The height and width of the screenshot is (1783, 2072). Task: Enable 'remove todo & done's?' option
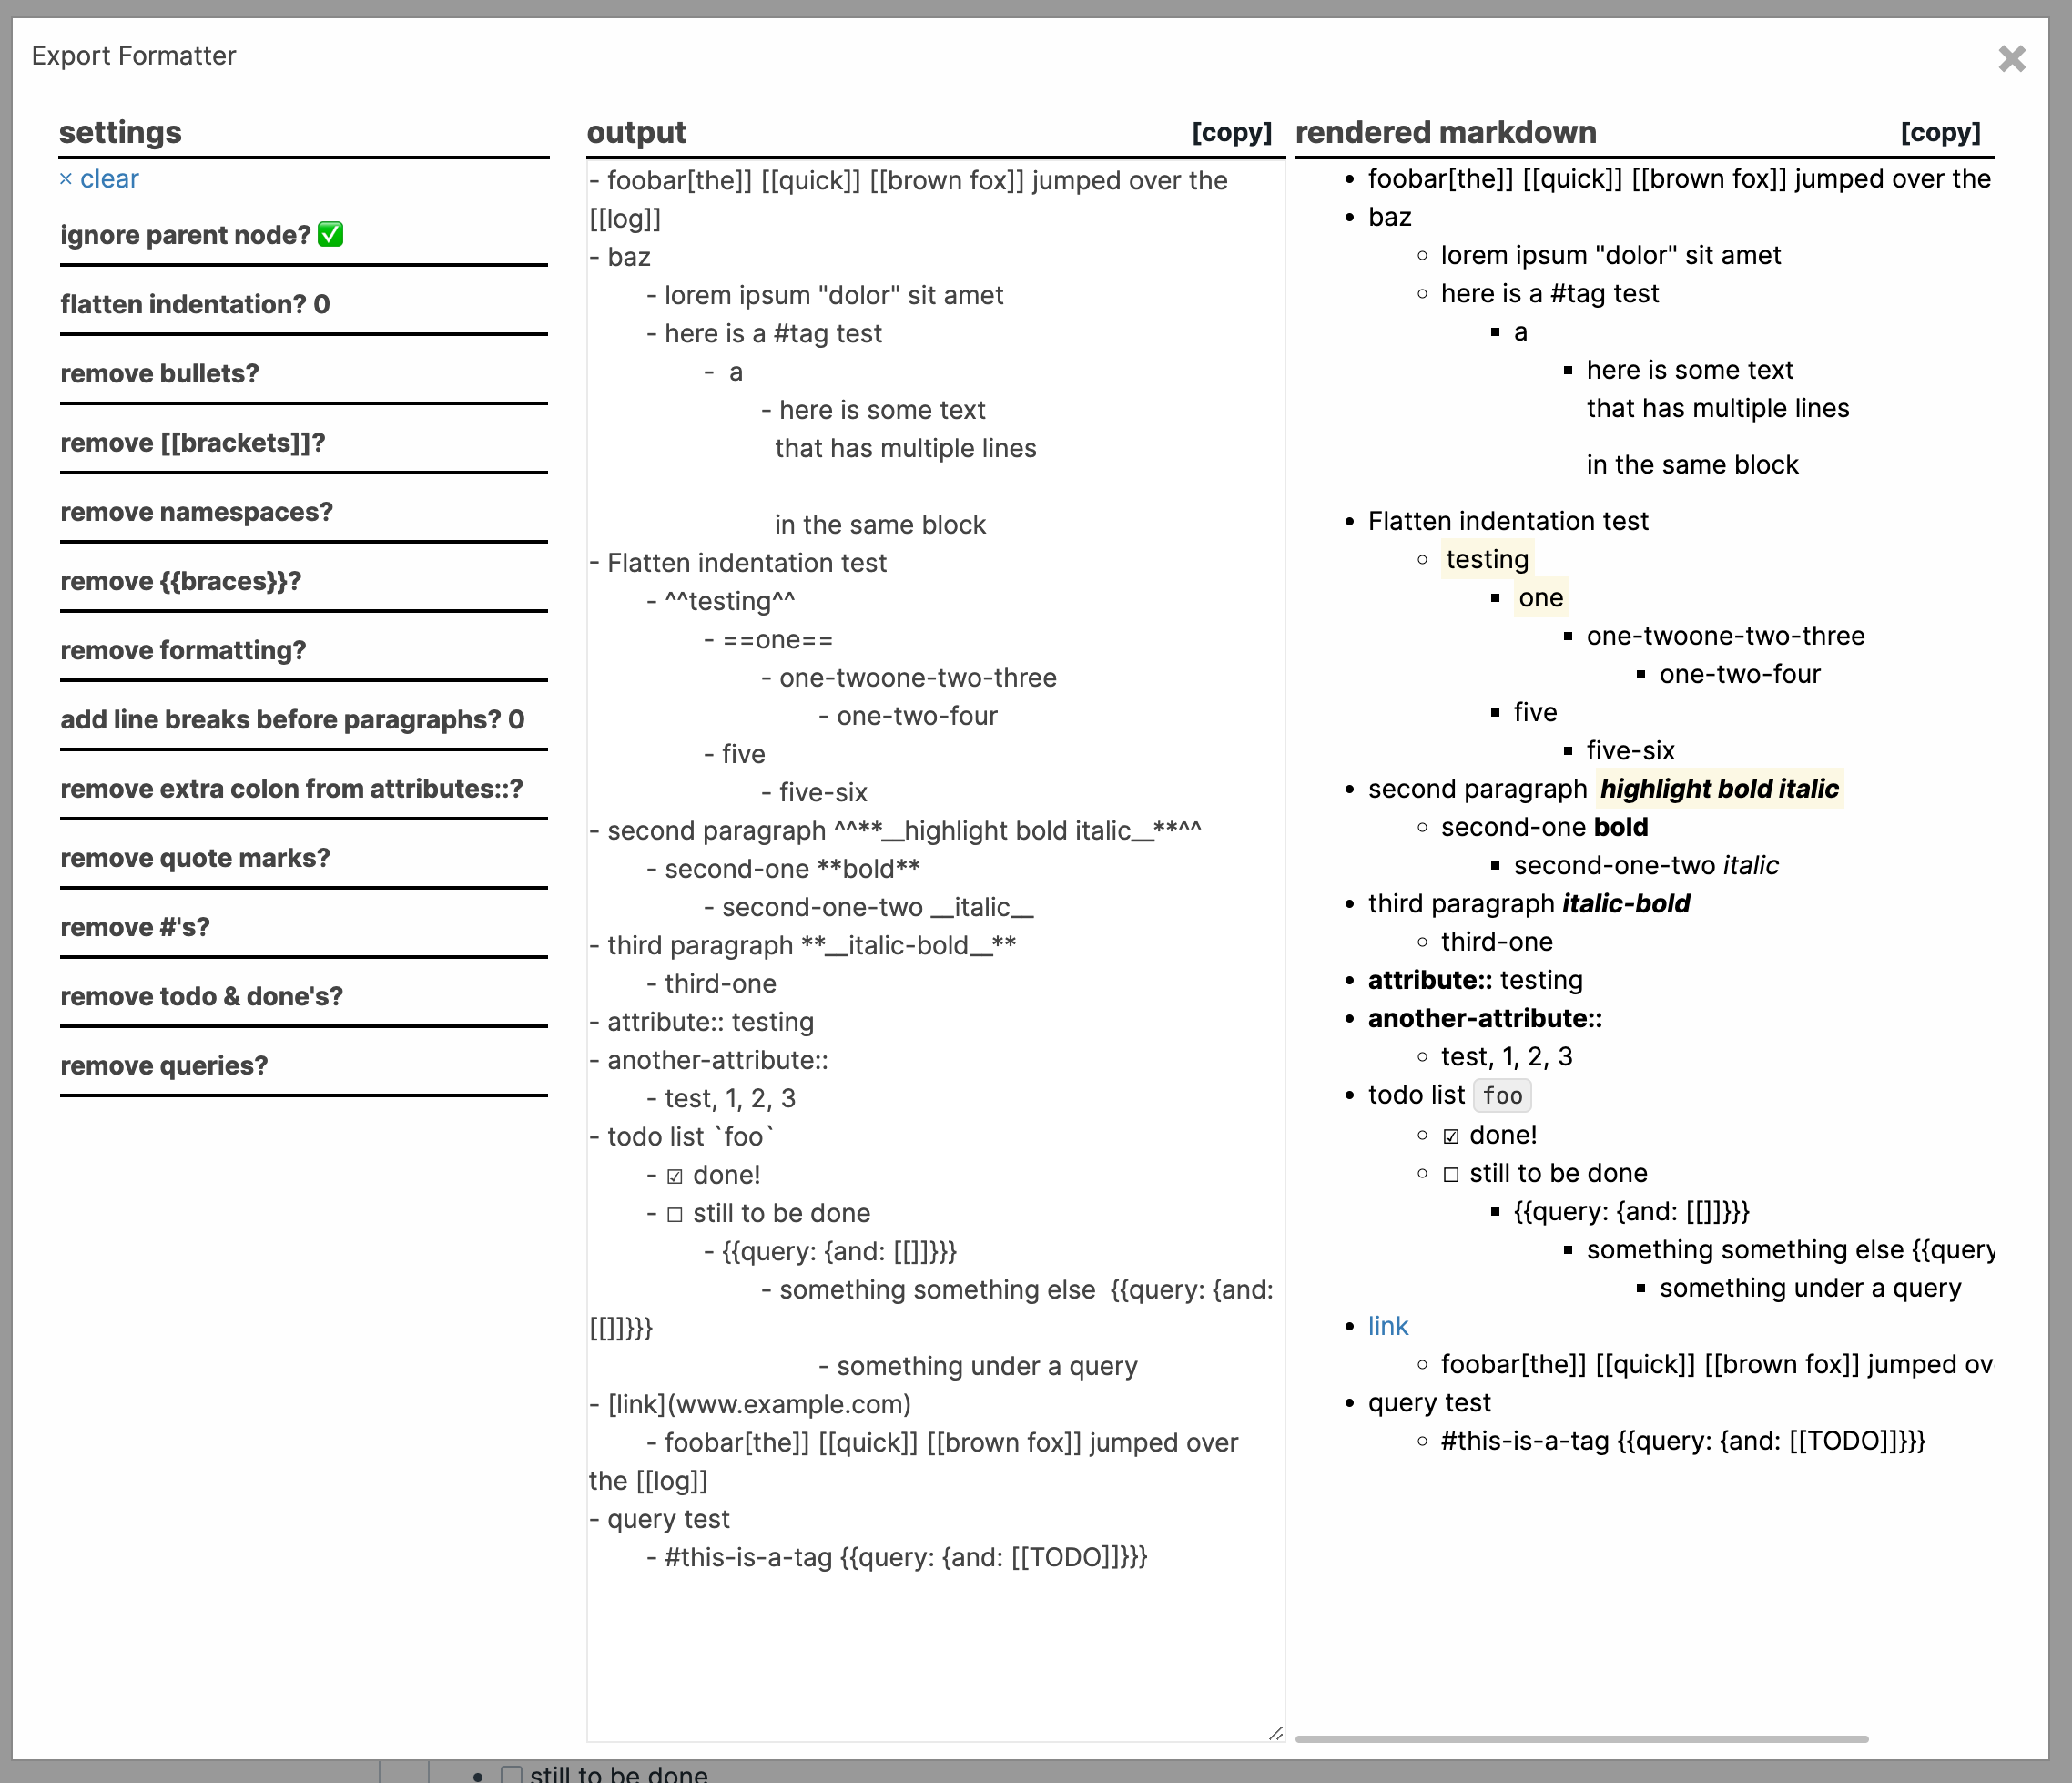(198, 995)
